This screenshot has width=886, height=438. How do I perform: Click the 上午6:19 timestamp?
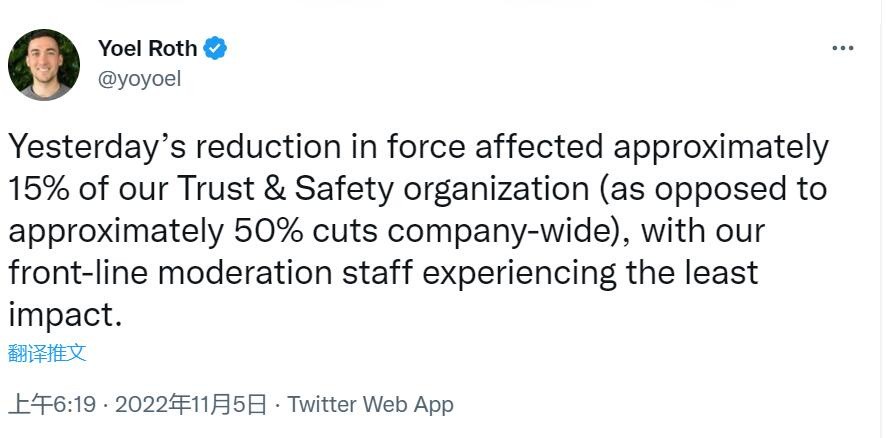click(51, 405)
